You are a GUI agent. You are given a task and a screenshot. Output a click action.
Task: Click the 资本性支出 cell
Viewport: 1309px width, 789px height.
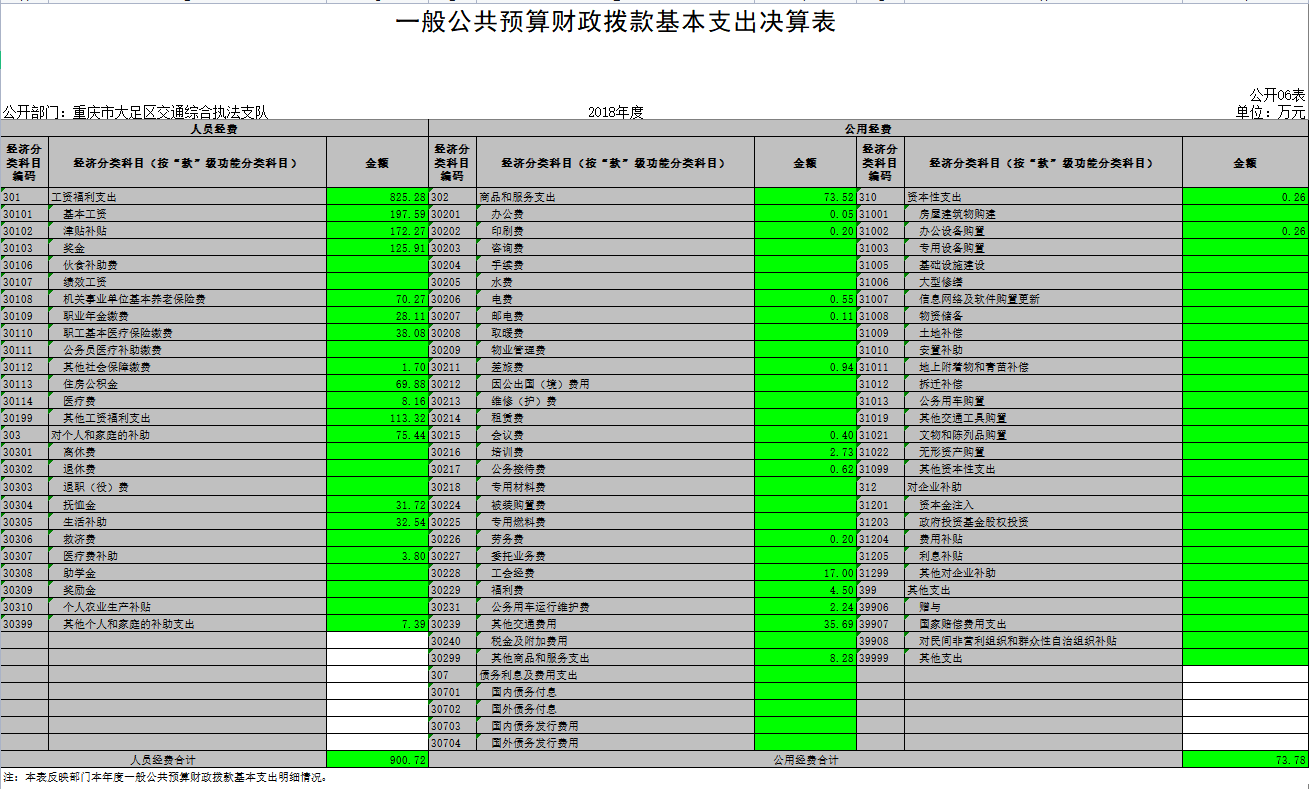coord(1043,197)
